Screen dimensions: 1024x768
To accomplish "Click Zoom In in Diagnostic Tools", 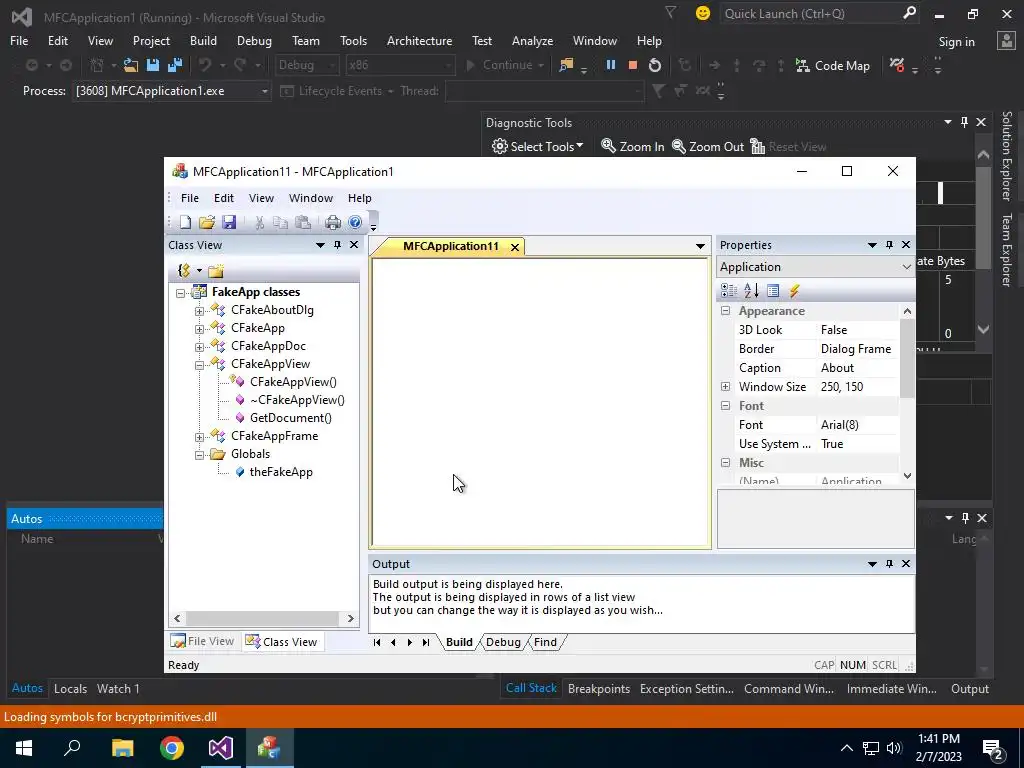I will coord(632,146).
